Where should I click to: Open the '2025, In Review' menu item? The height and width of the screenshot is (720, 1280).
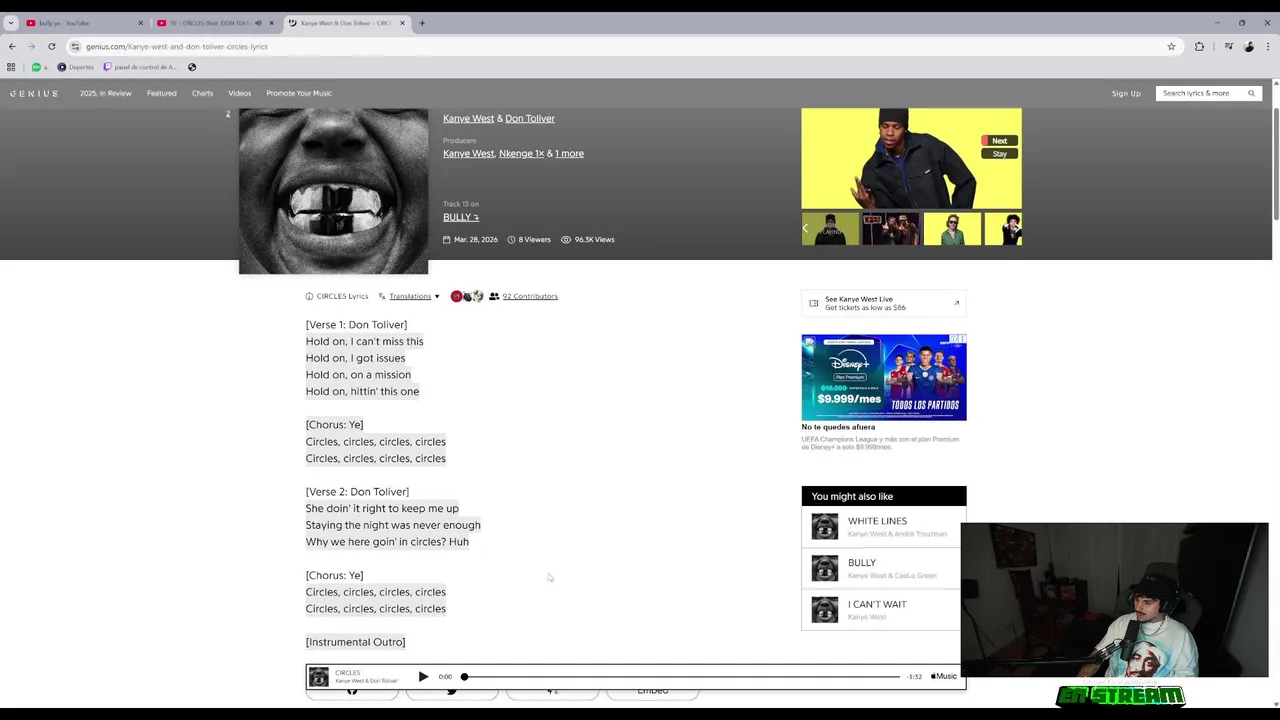coord(106,93)
